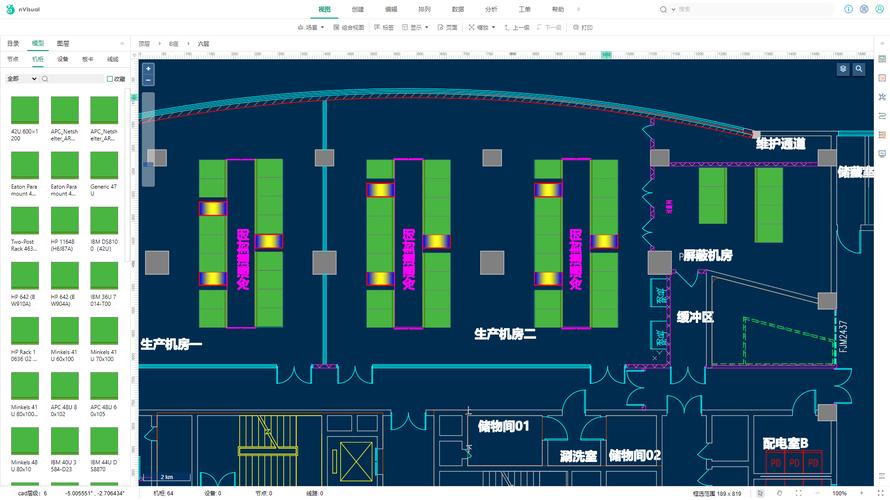Click the top global search field
Screen dimensions: 890x500
tap(755, 10)
